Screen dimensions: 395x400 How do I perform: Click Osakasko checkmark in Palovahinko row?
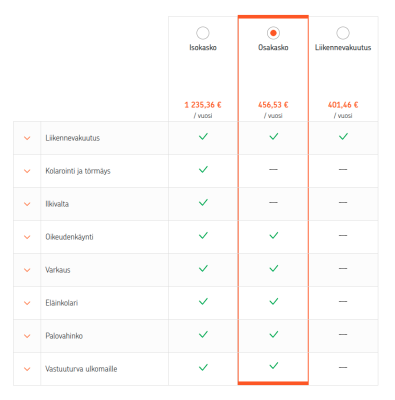click(x=274, y=334)
